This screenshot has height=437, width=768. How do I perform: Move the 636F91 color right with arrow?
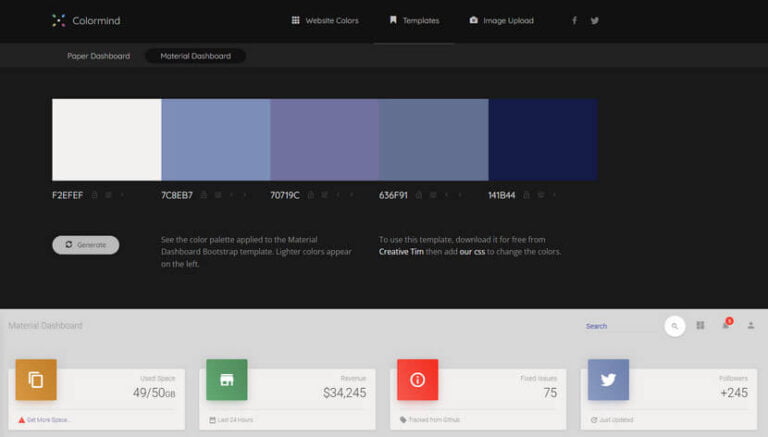pos(459,195)
